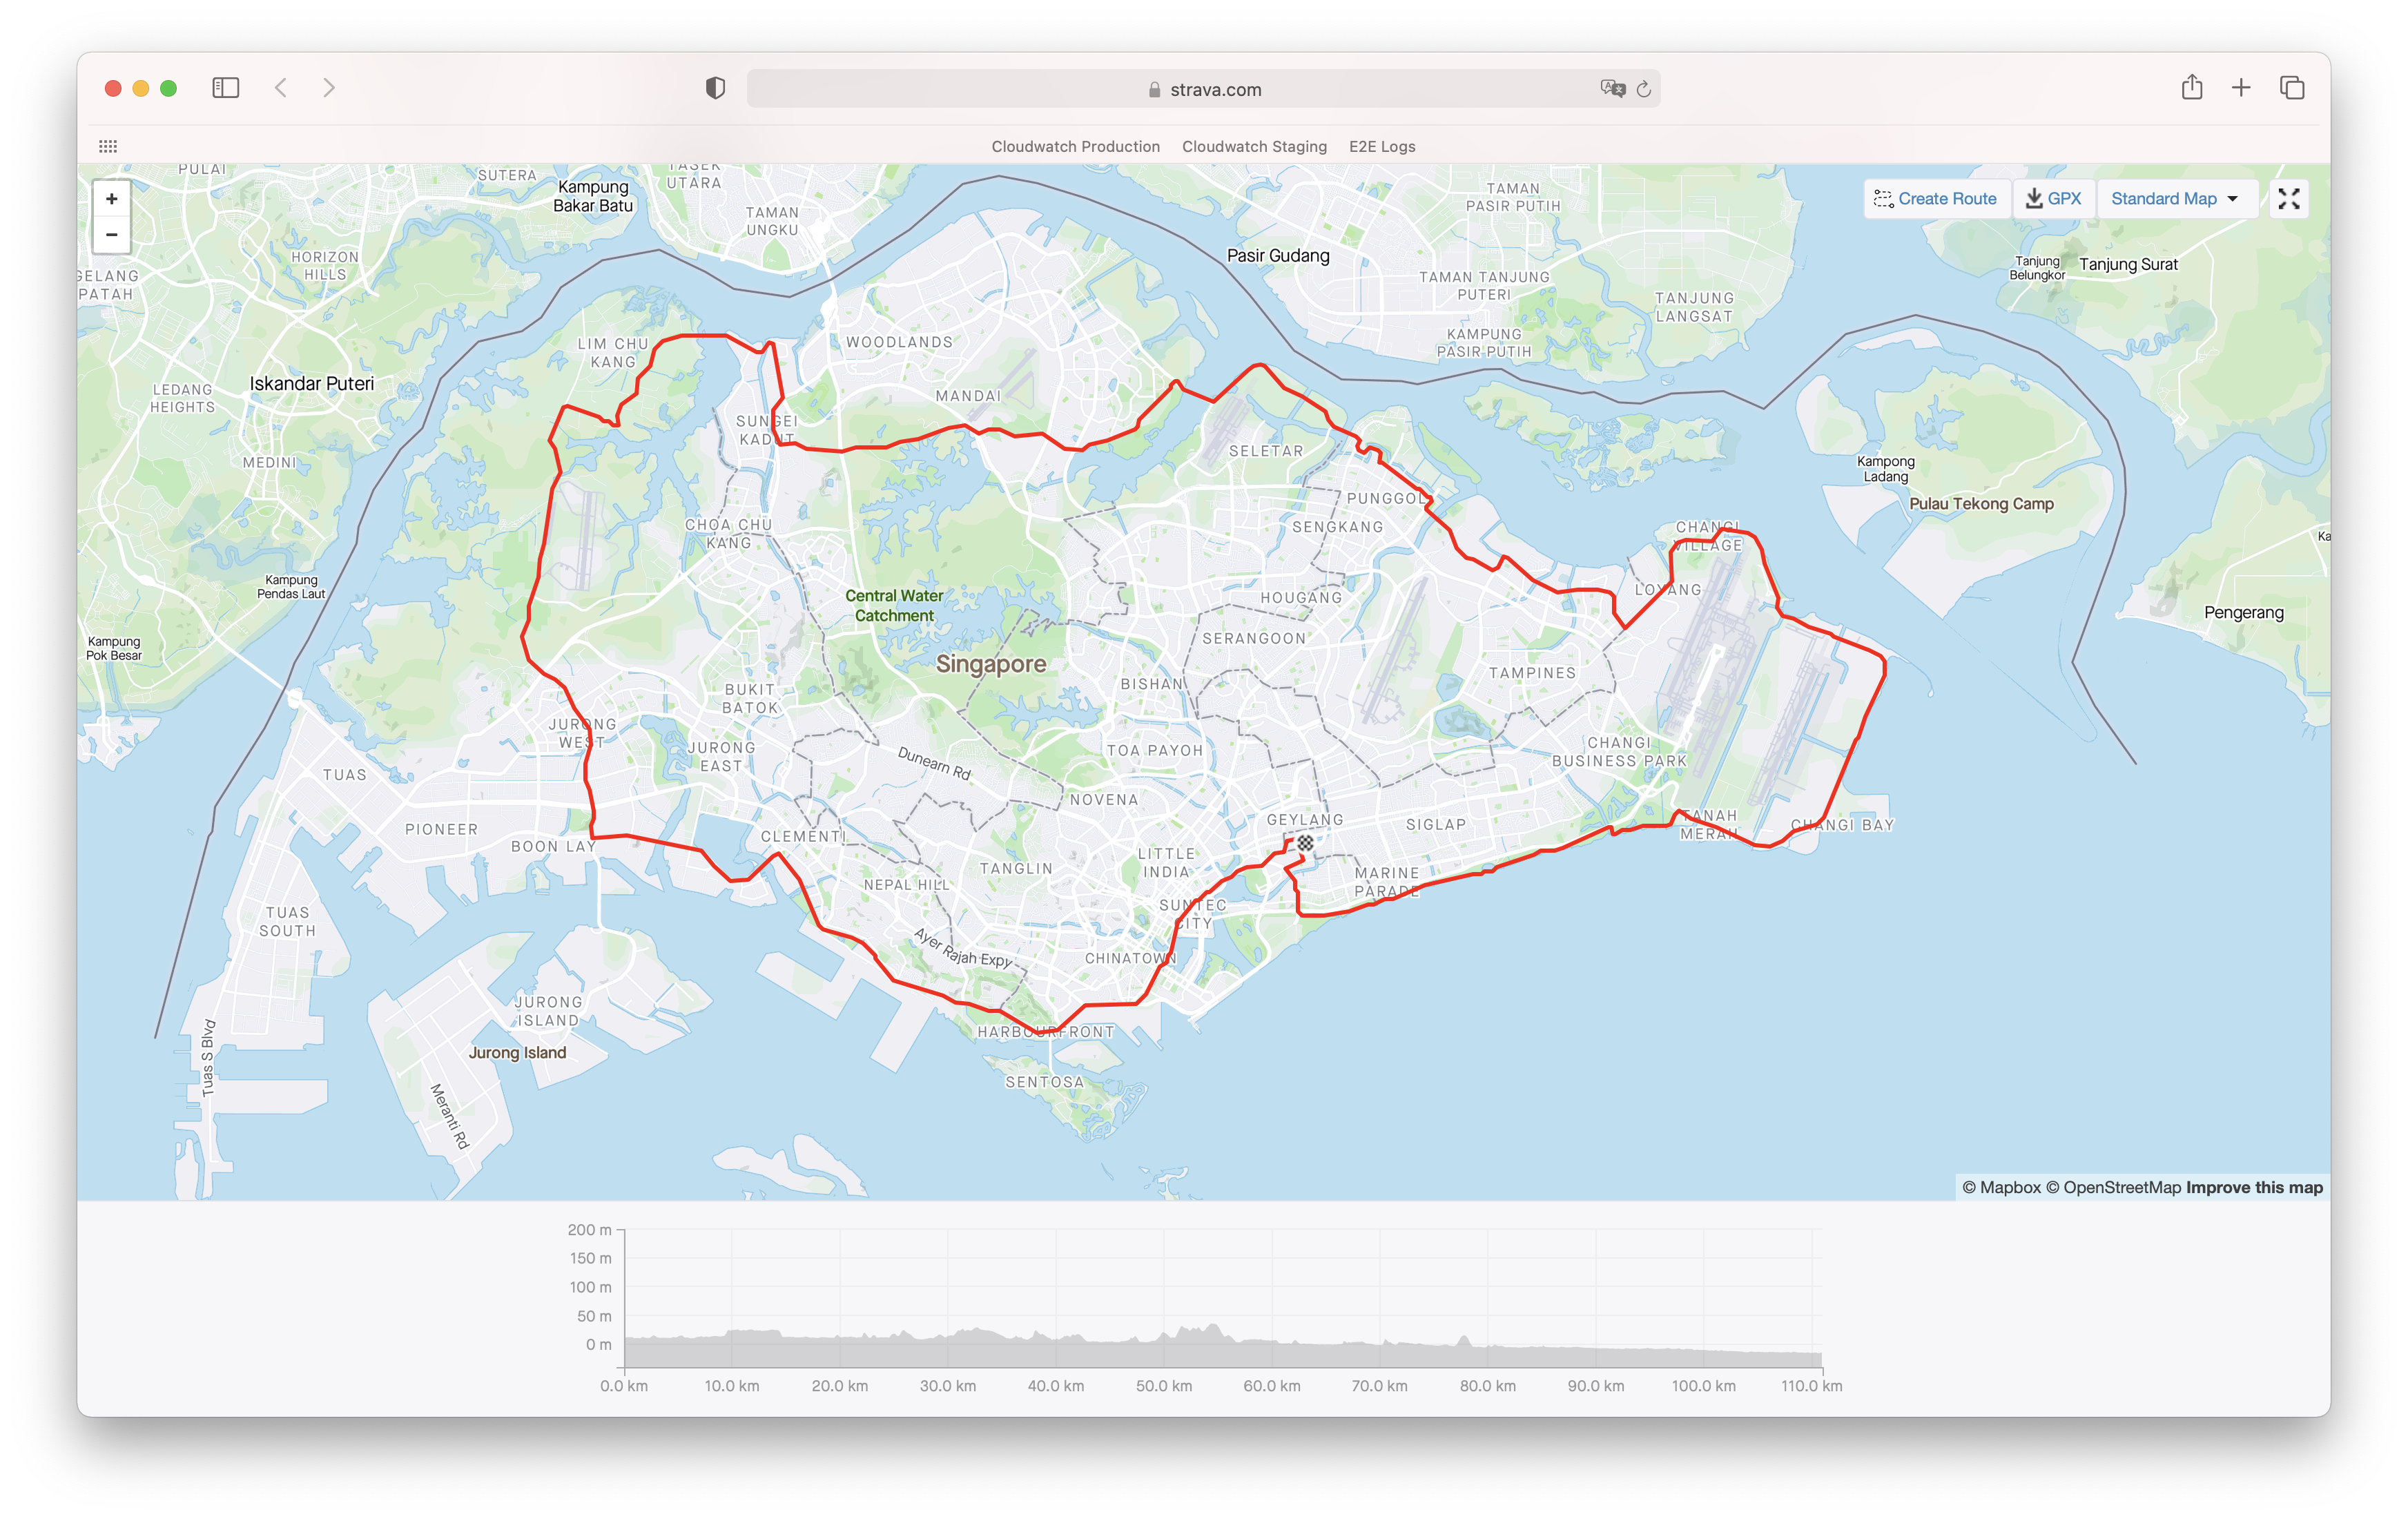Toggle fullscreen map view
2408x1519 pixels.
tap(2289, 199)
